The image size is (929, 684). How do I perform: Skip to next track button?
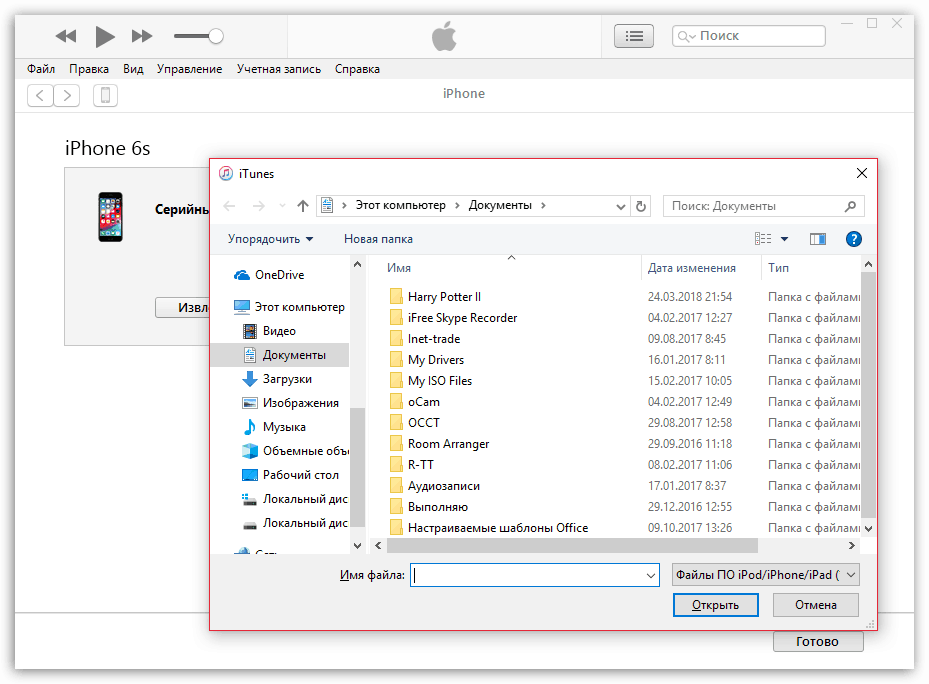tap(142, 36)
